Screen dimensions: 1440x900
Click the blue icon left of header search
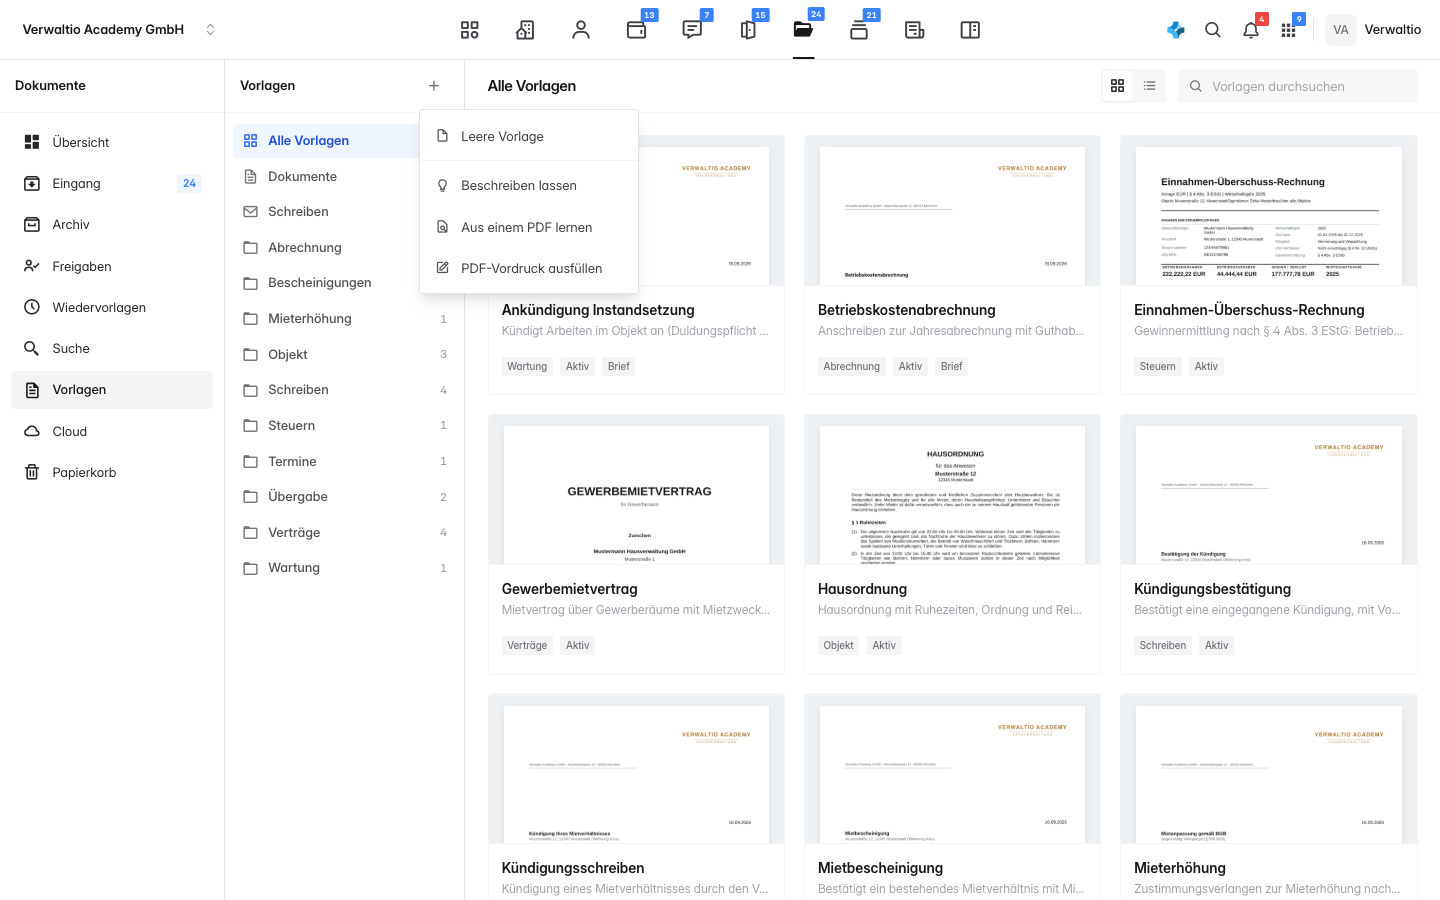(1176, 30)
